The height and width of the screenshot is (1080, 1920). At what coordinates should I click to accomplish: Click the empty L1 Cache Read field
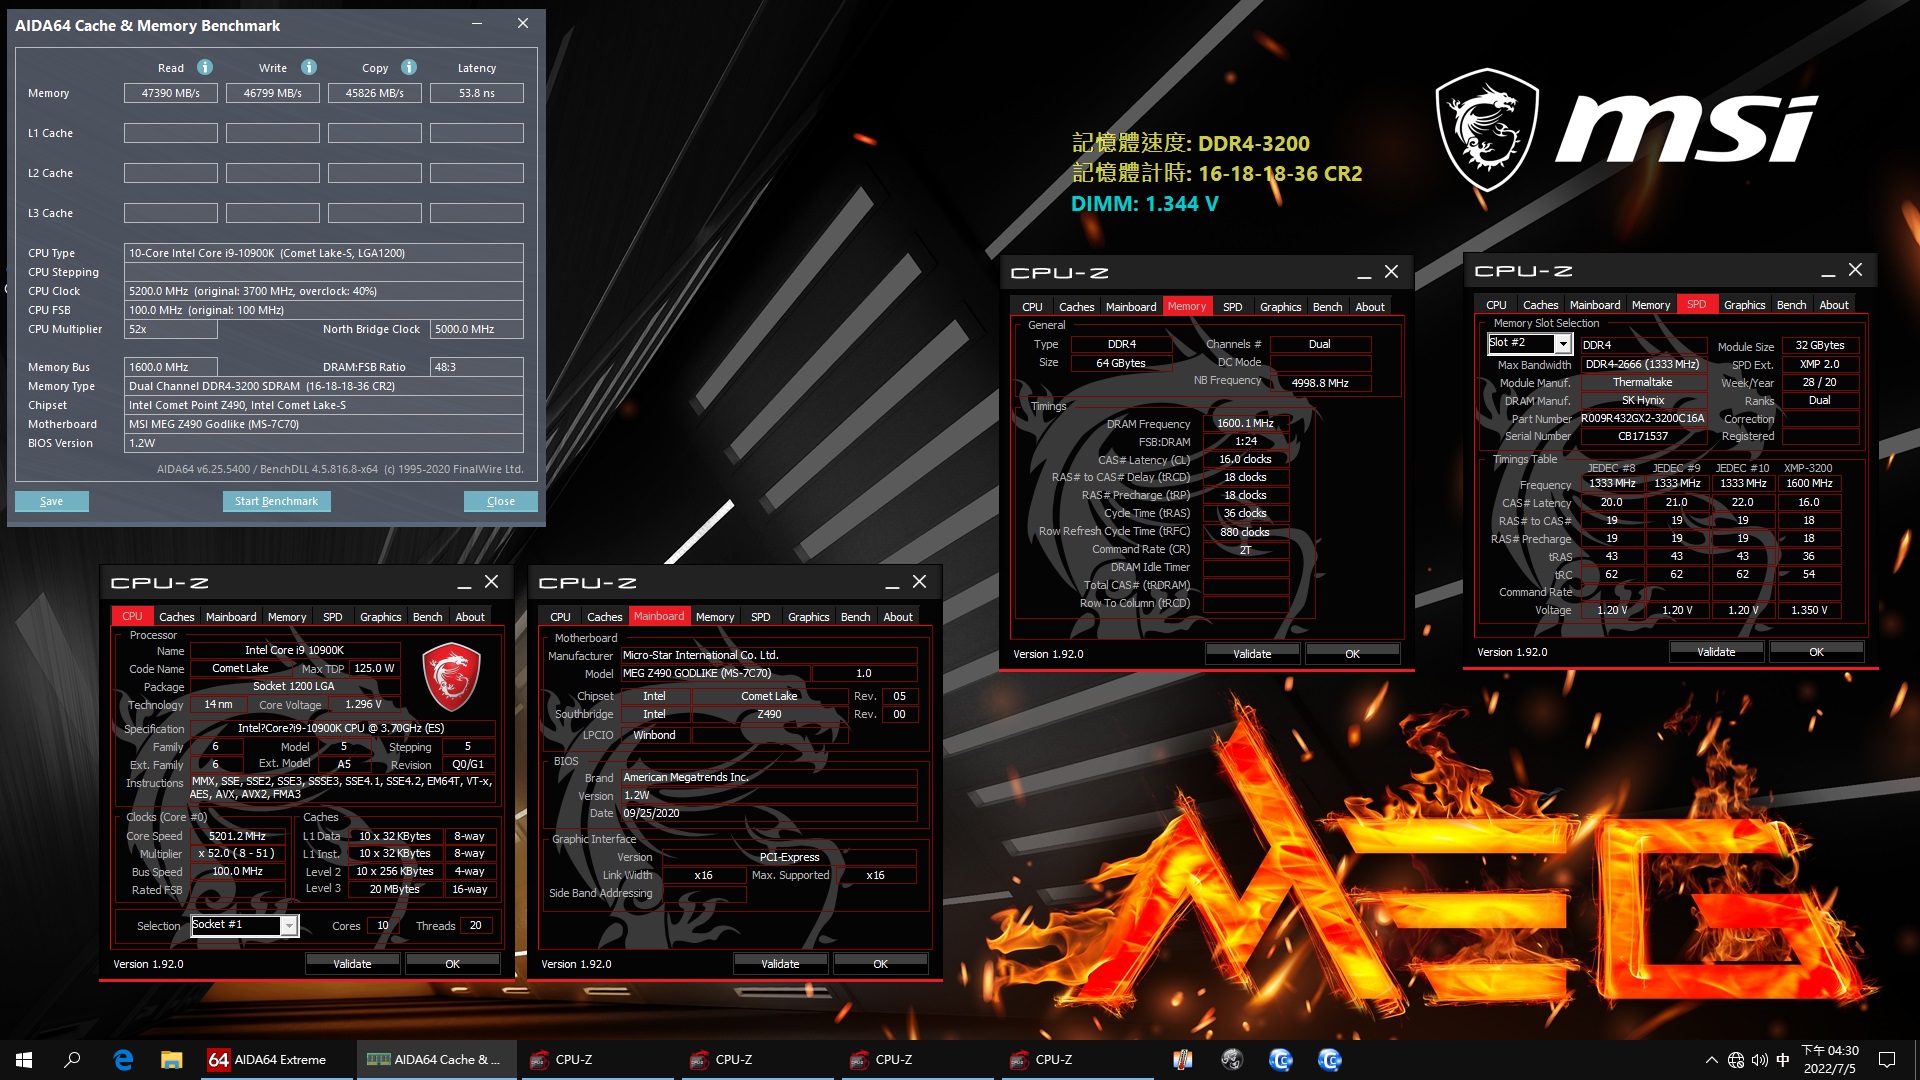171,133
